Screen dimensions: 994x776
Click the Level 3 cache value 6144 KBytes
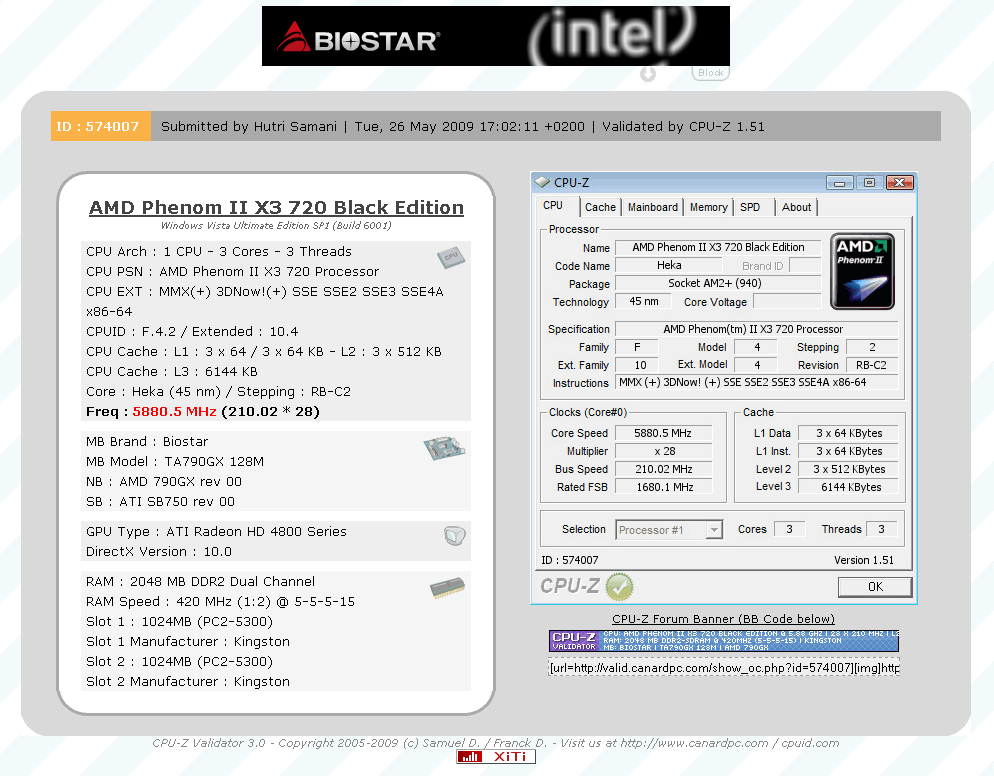click(x=848, y=487)
